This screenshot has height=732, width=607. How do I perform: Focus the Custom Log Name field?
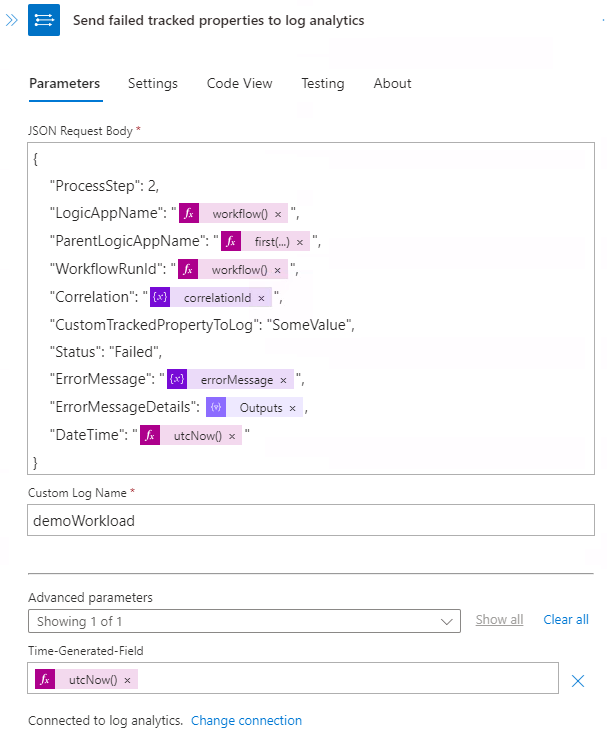(x=311, y=520)
